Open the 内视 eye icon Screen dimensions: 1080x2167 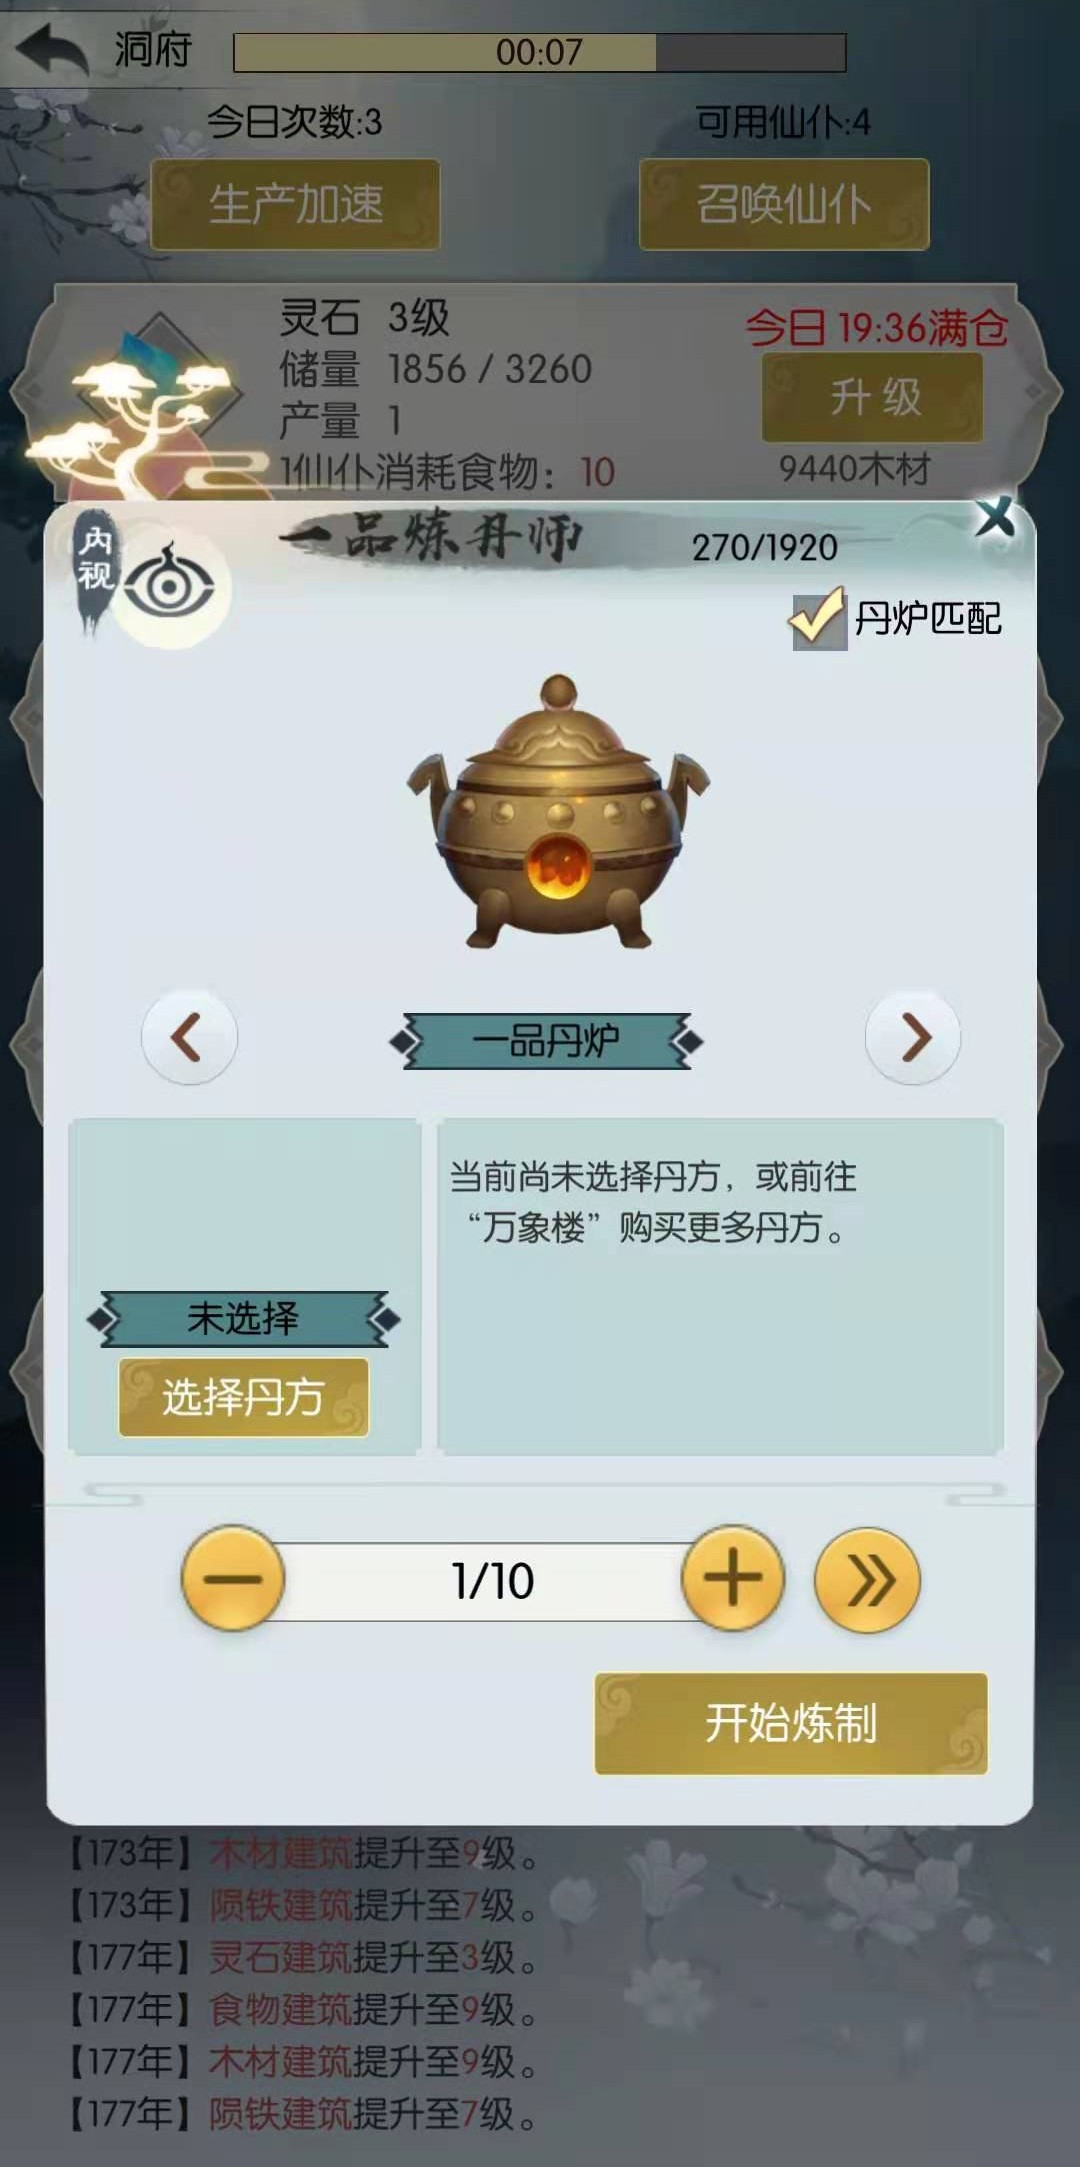coord(170,587)
